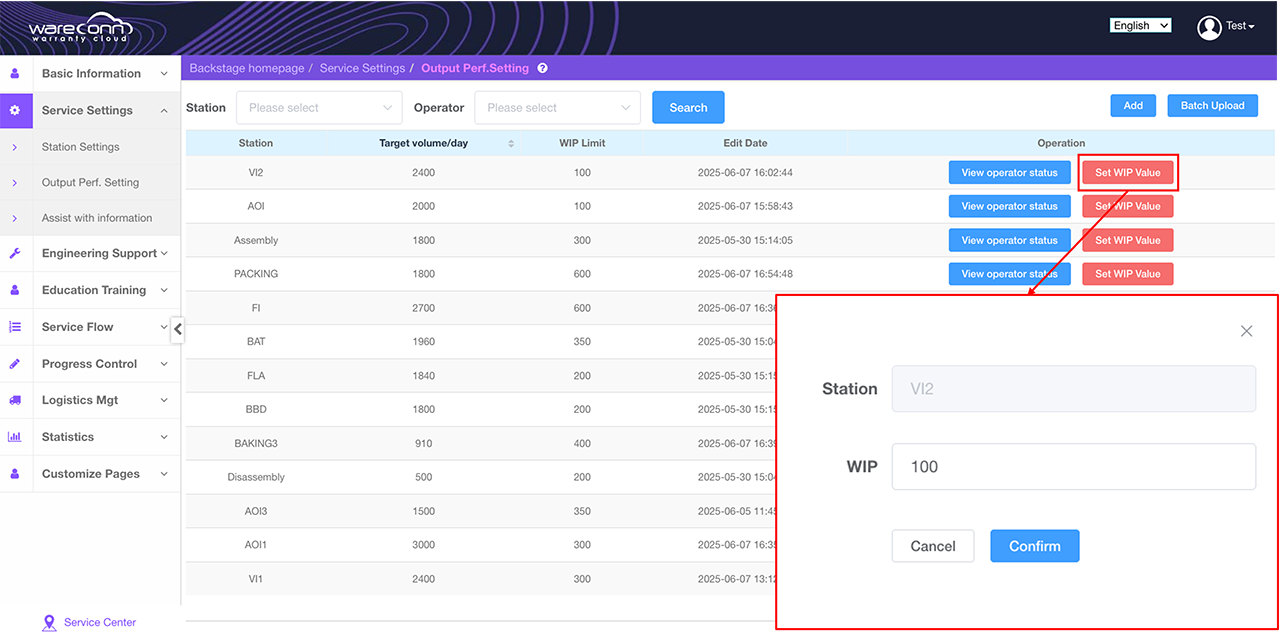Close the WIP dialog with X
The image size is (1280, 635).
[x=1246, y=331]
